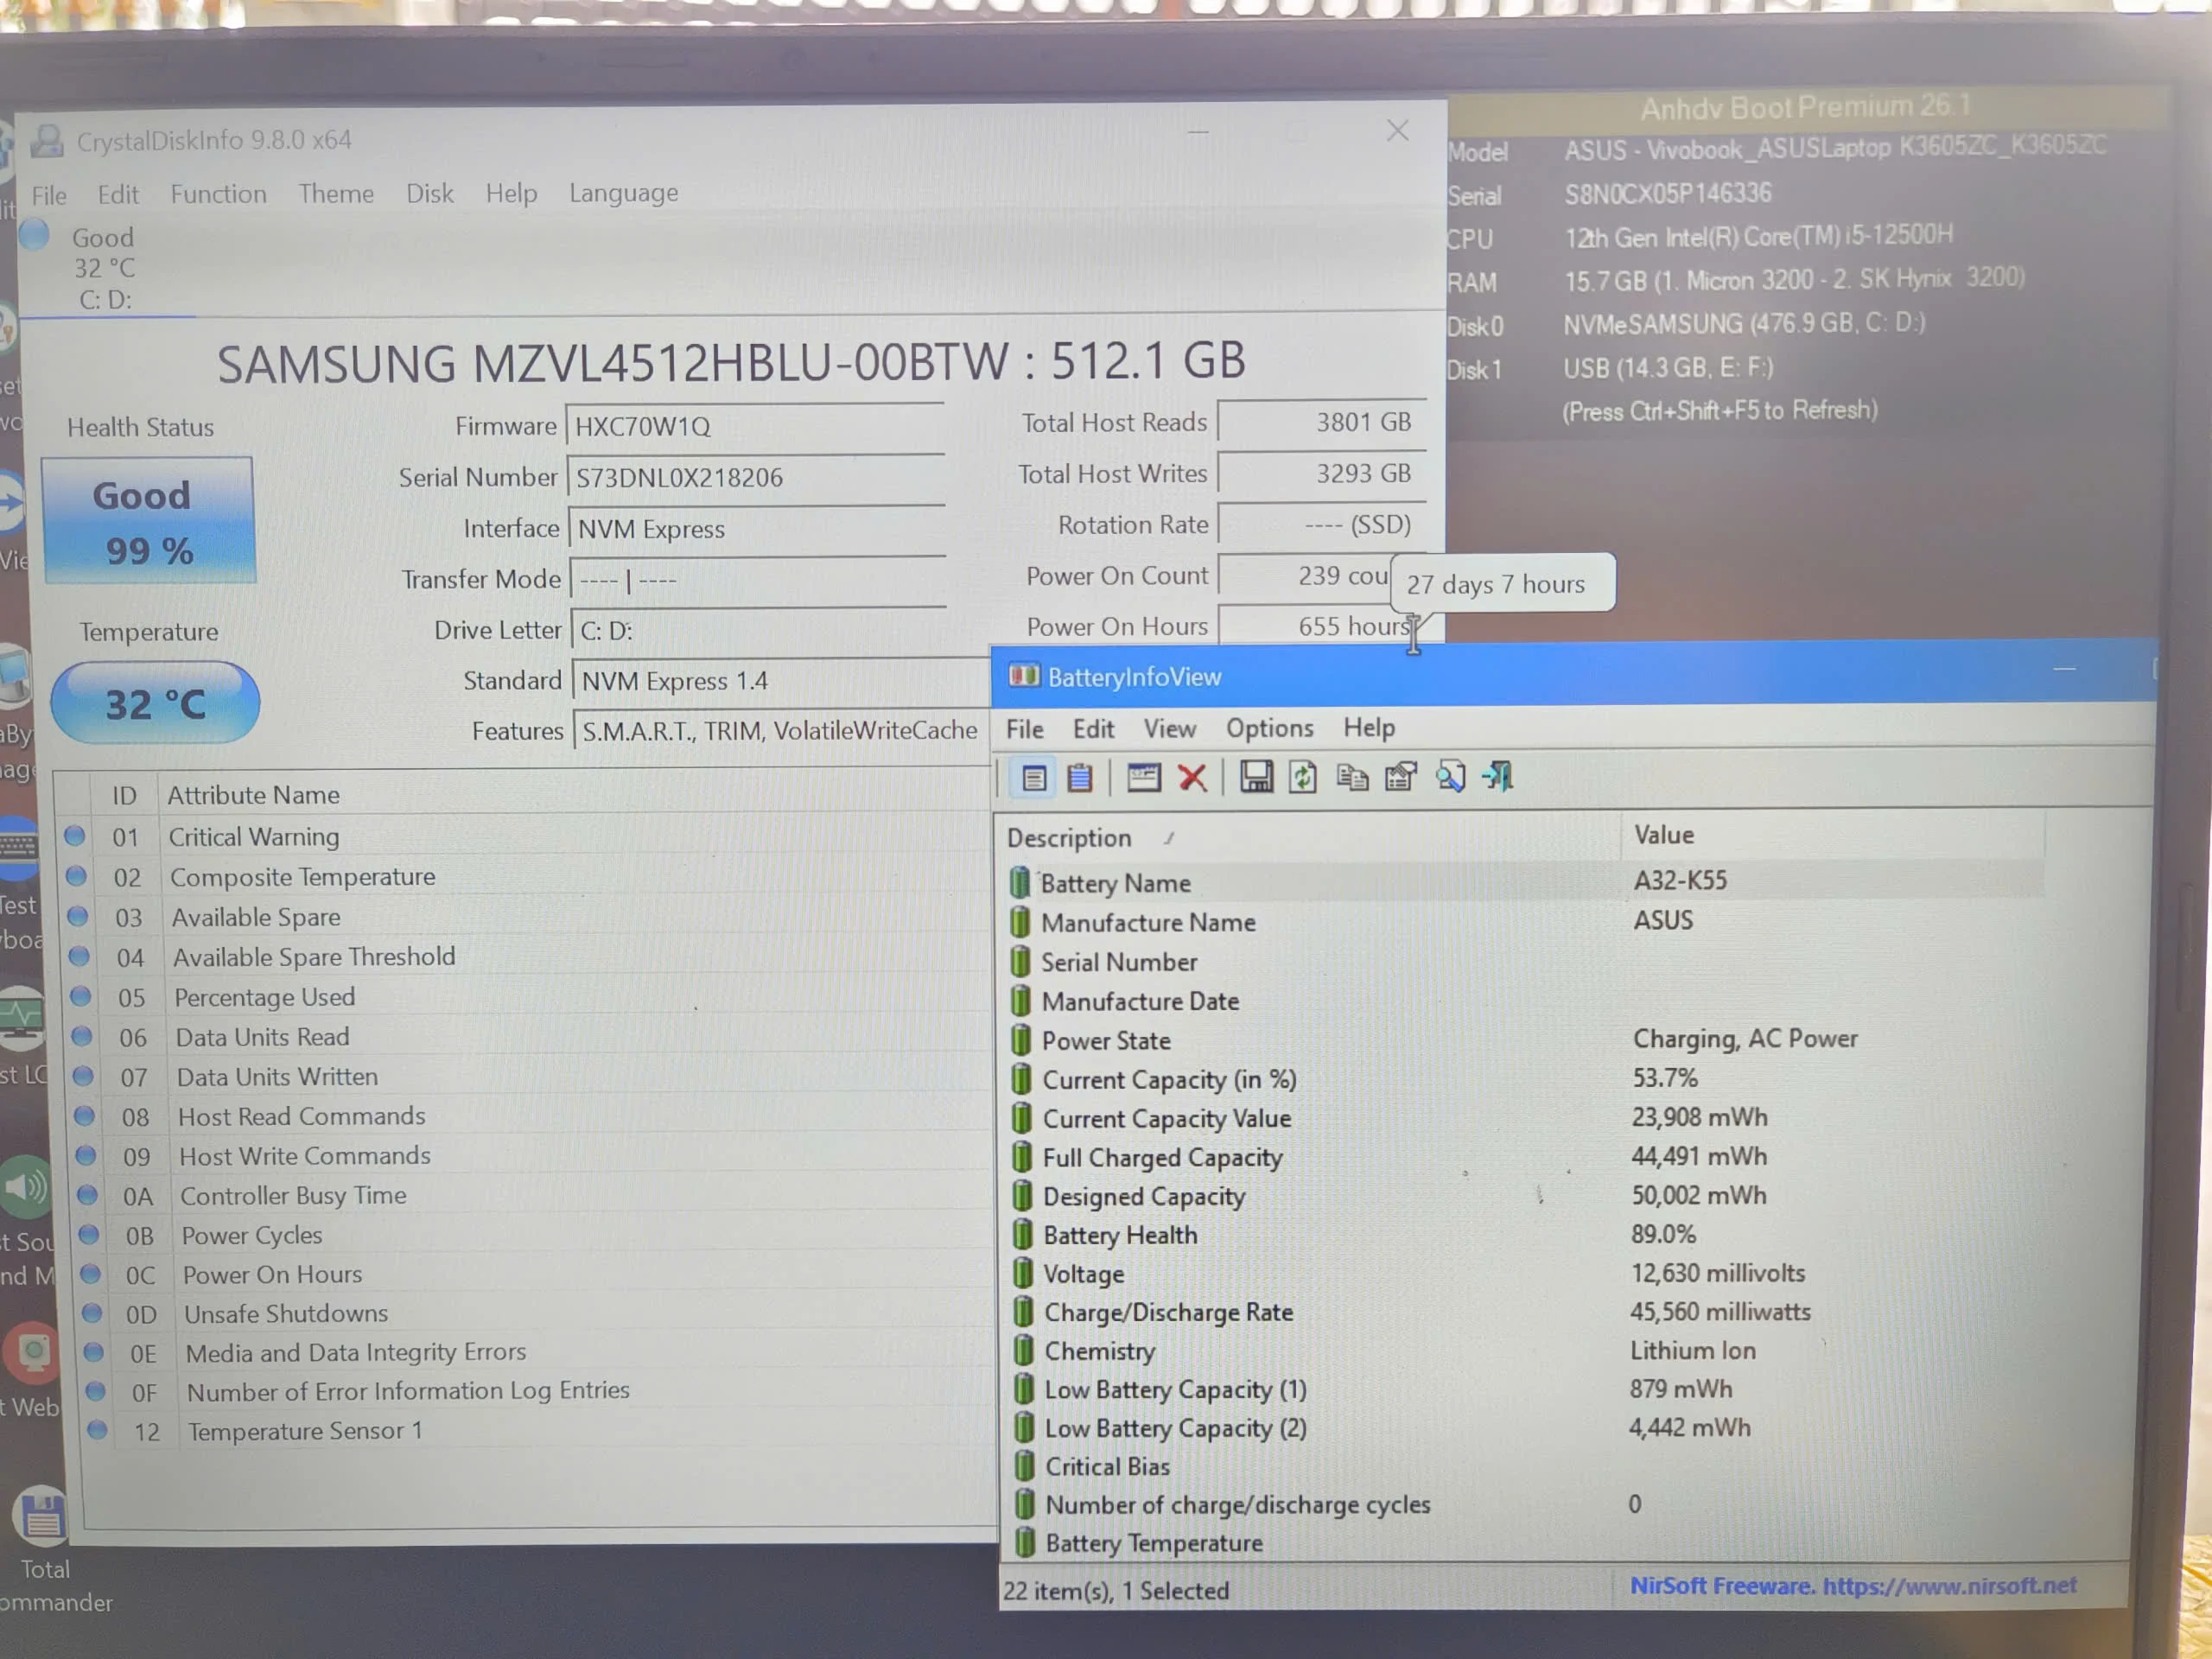Click the blue status dot for Available Spare
This screenshot has height=1659, width=2212.
[78, 916]
